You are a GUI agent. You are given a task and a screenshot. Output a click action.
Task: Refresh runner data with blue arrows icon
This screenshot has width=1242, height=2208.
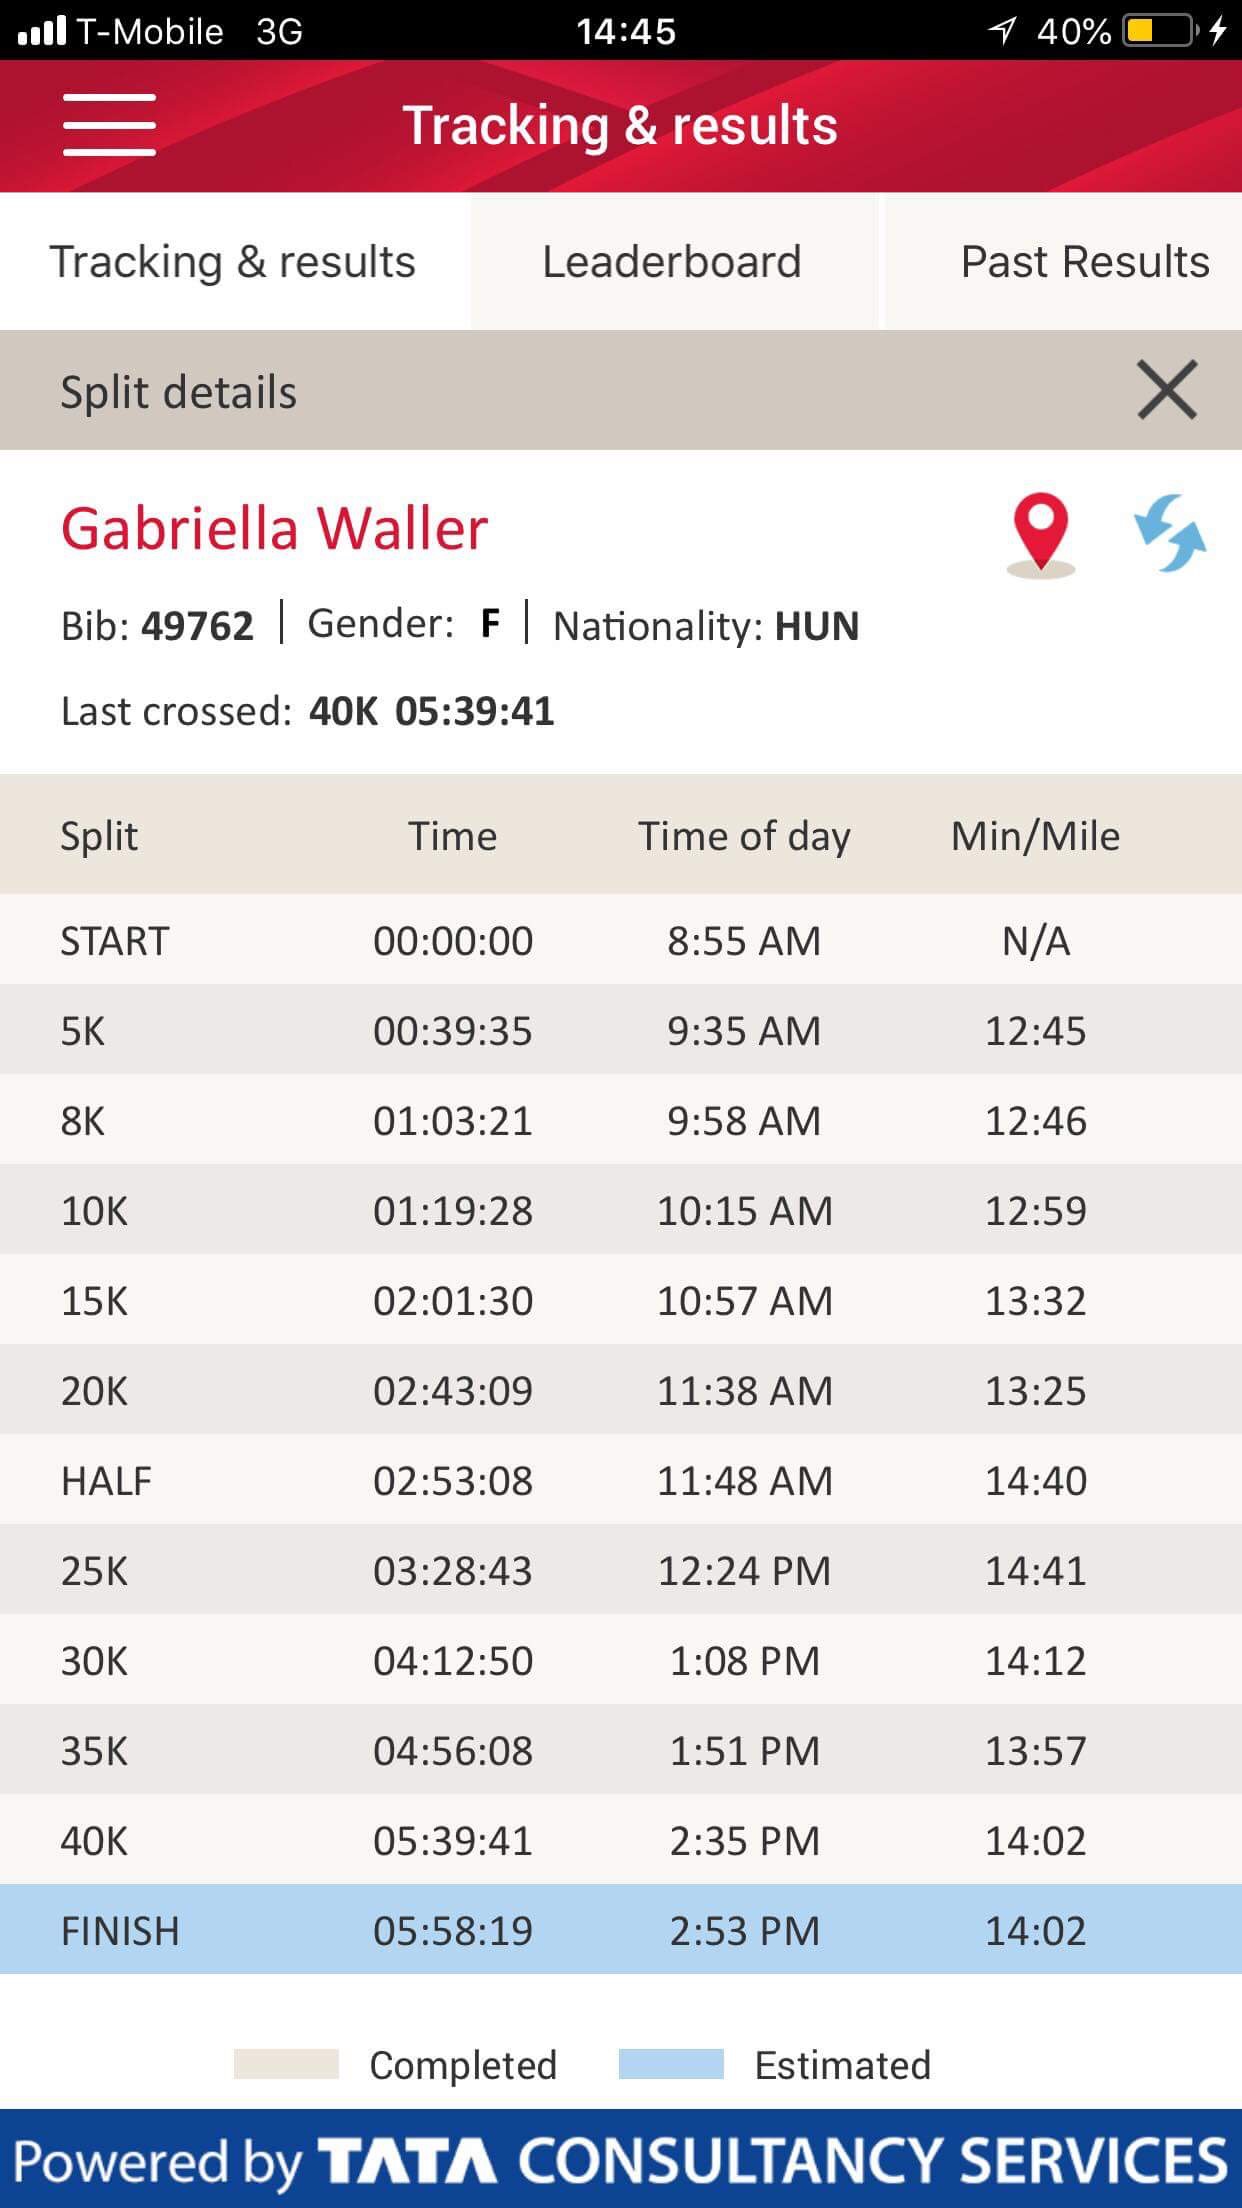pos(1169,532)
